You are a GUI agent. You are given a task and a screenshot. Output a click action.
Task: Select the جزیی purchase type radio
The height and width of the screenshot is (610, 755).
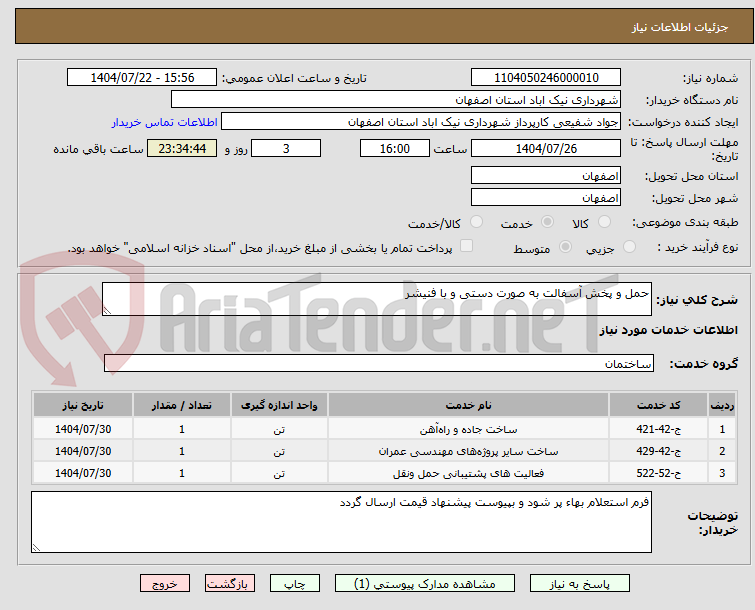pyautogui.click(x=629, y=247)
